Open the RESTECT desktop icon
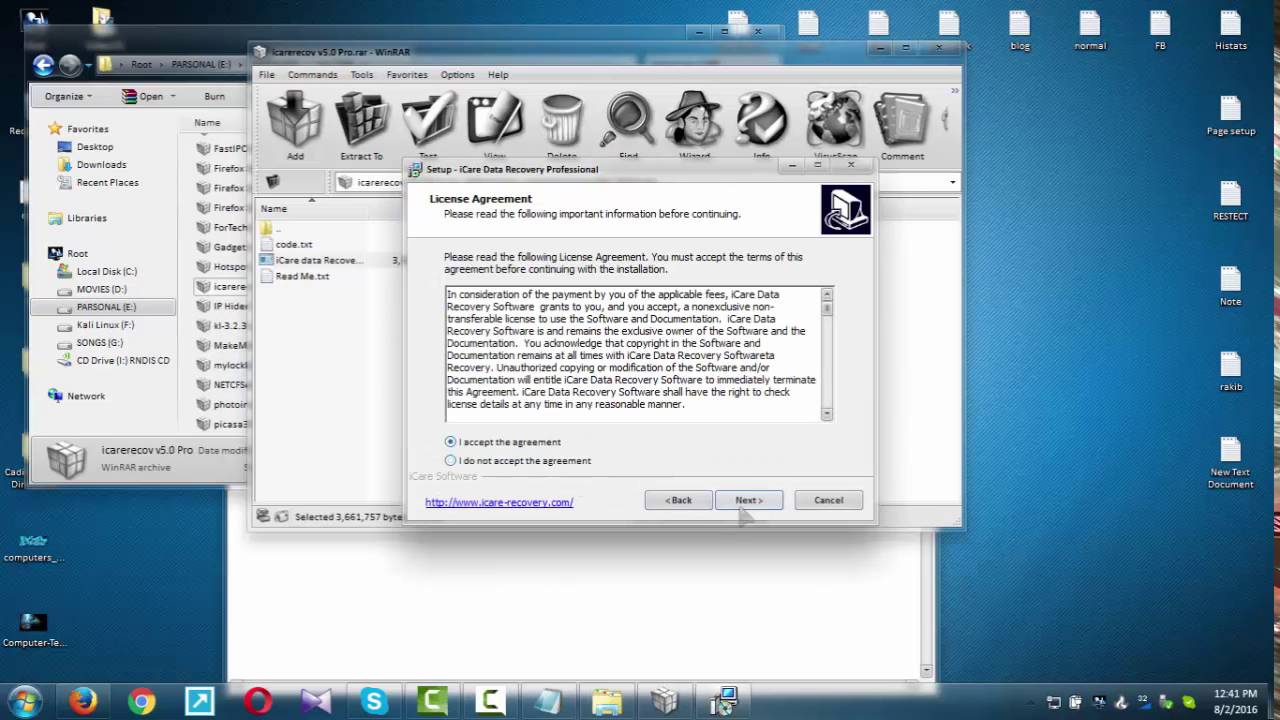Viewport: 1280px width, 720px height. [1230, 202]
